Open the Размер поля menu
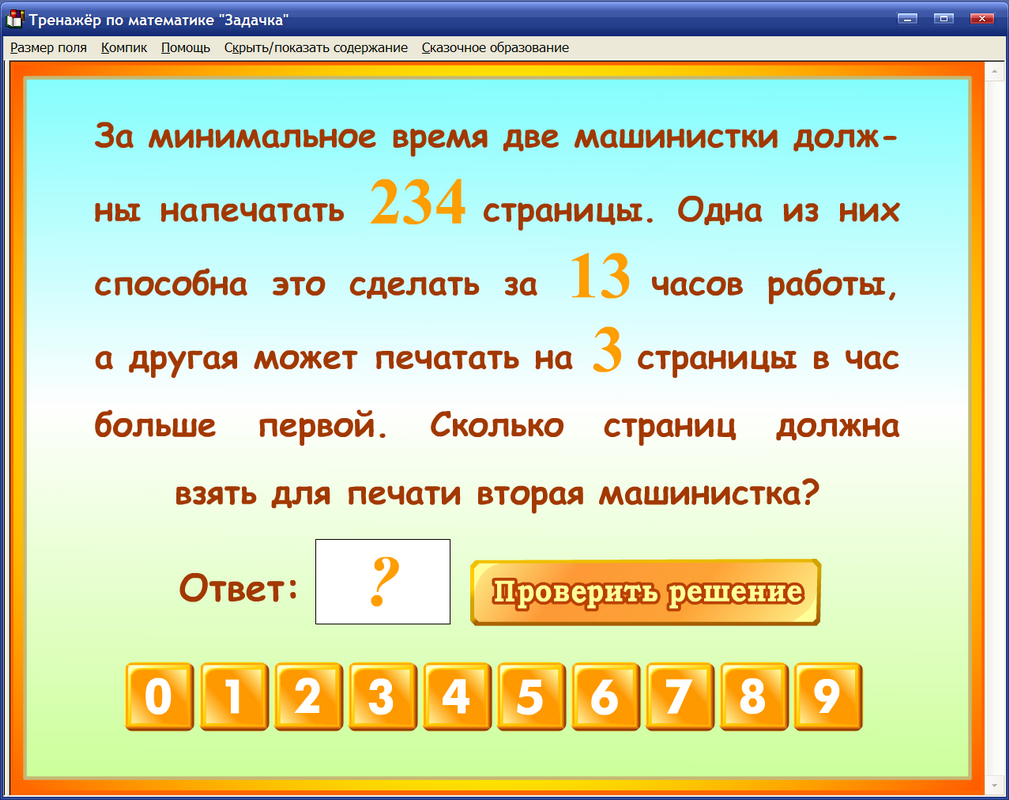 pos(48,47)
